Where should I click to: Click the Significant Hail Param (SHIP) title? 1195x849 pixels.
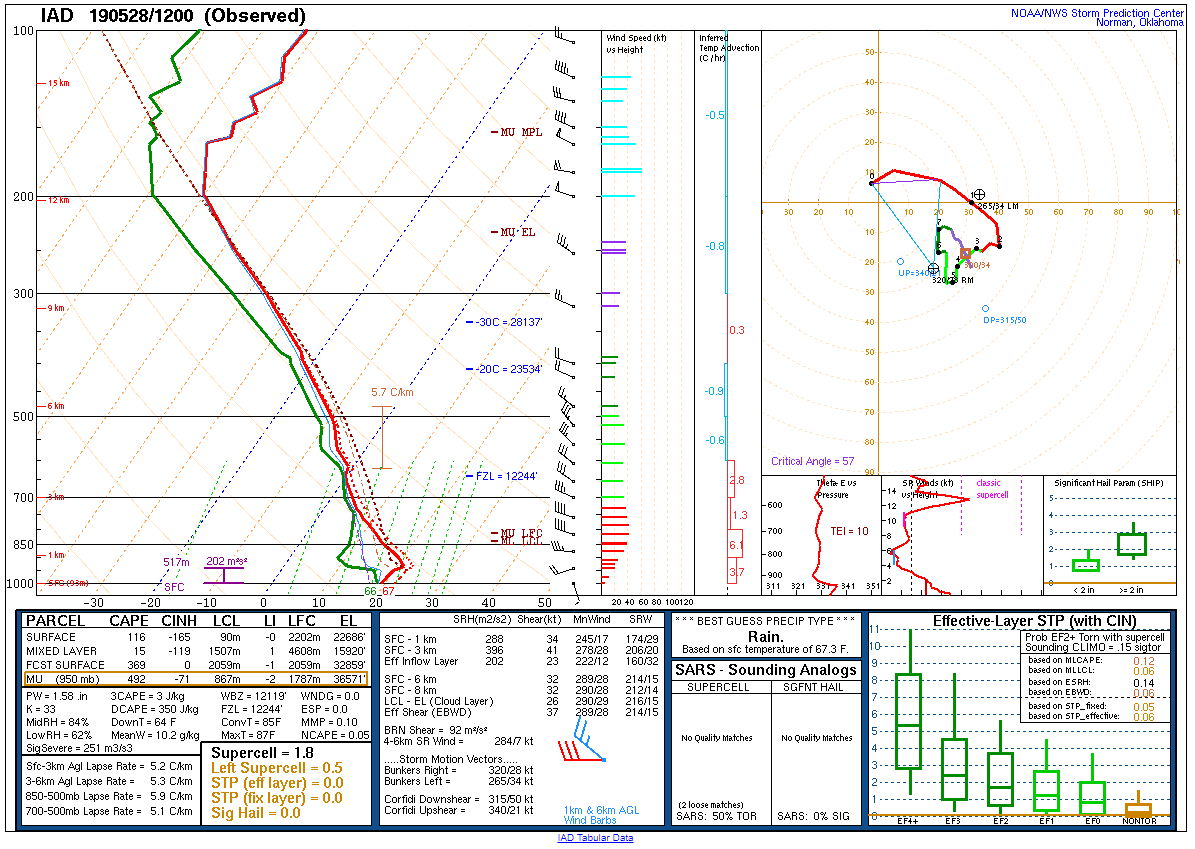[x=1109, y=483]
